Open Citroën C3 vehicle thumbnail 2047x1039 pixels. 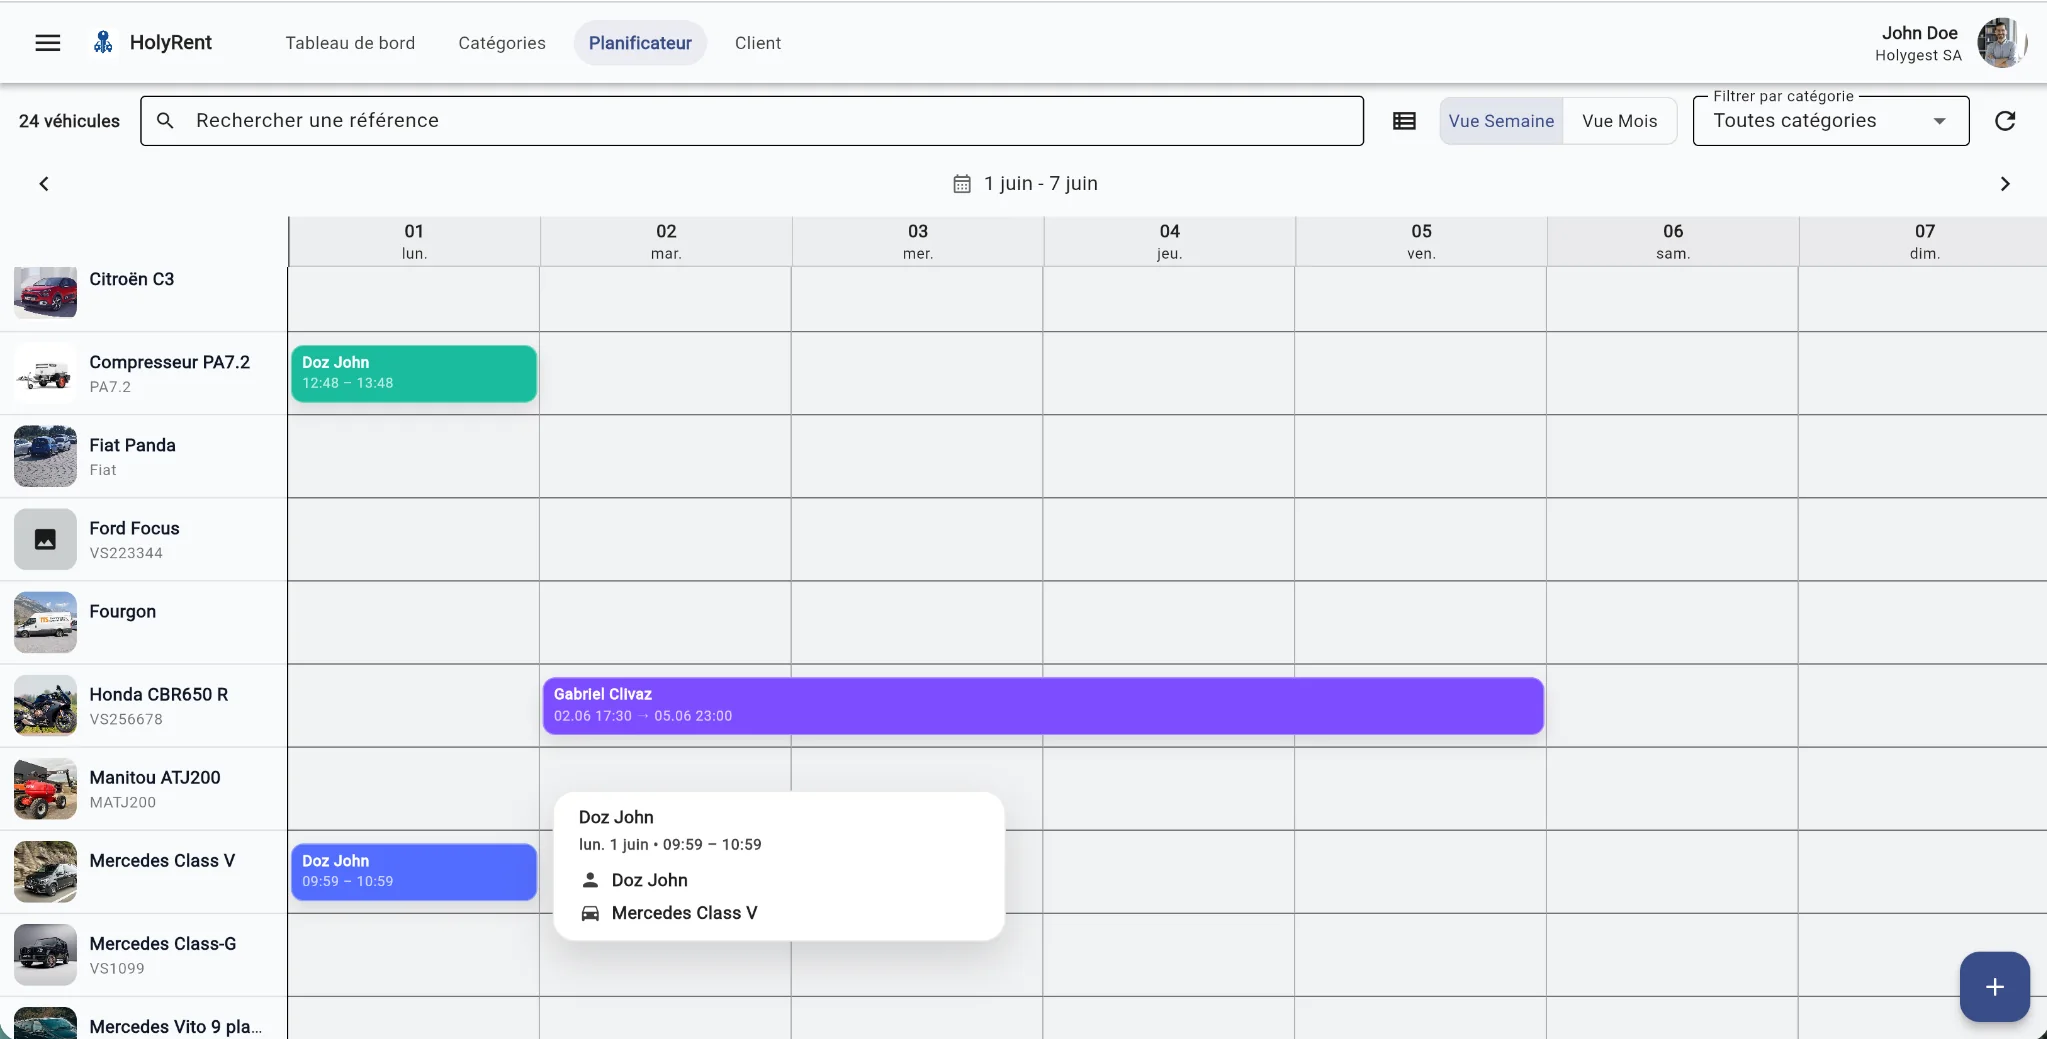point(45,291)
